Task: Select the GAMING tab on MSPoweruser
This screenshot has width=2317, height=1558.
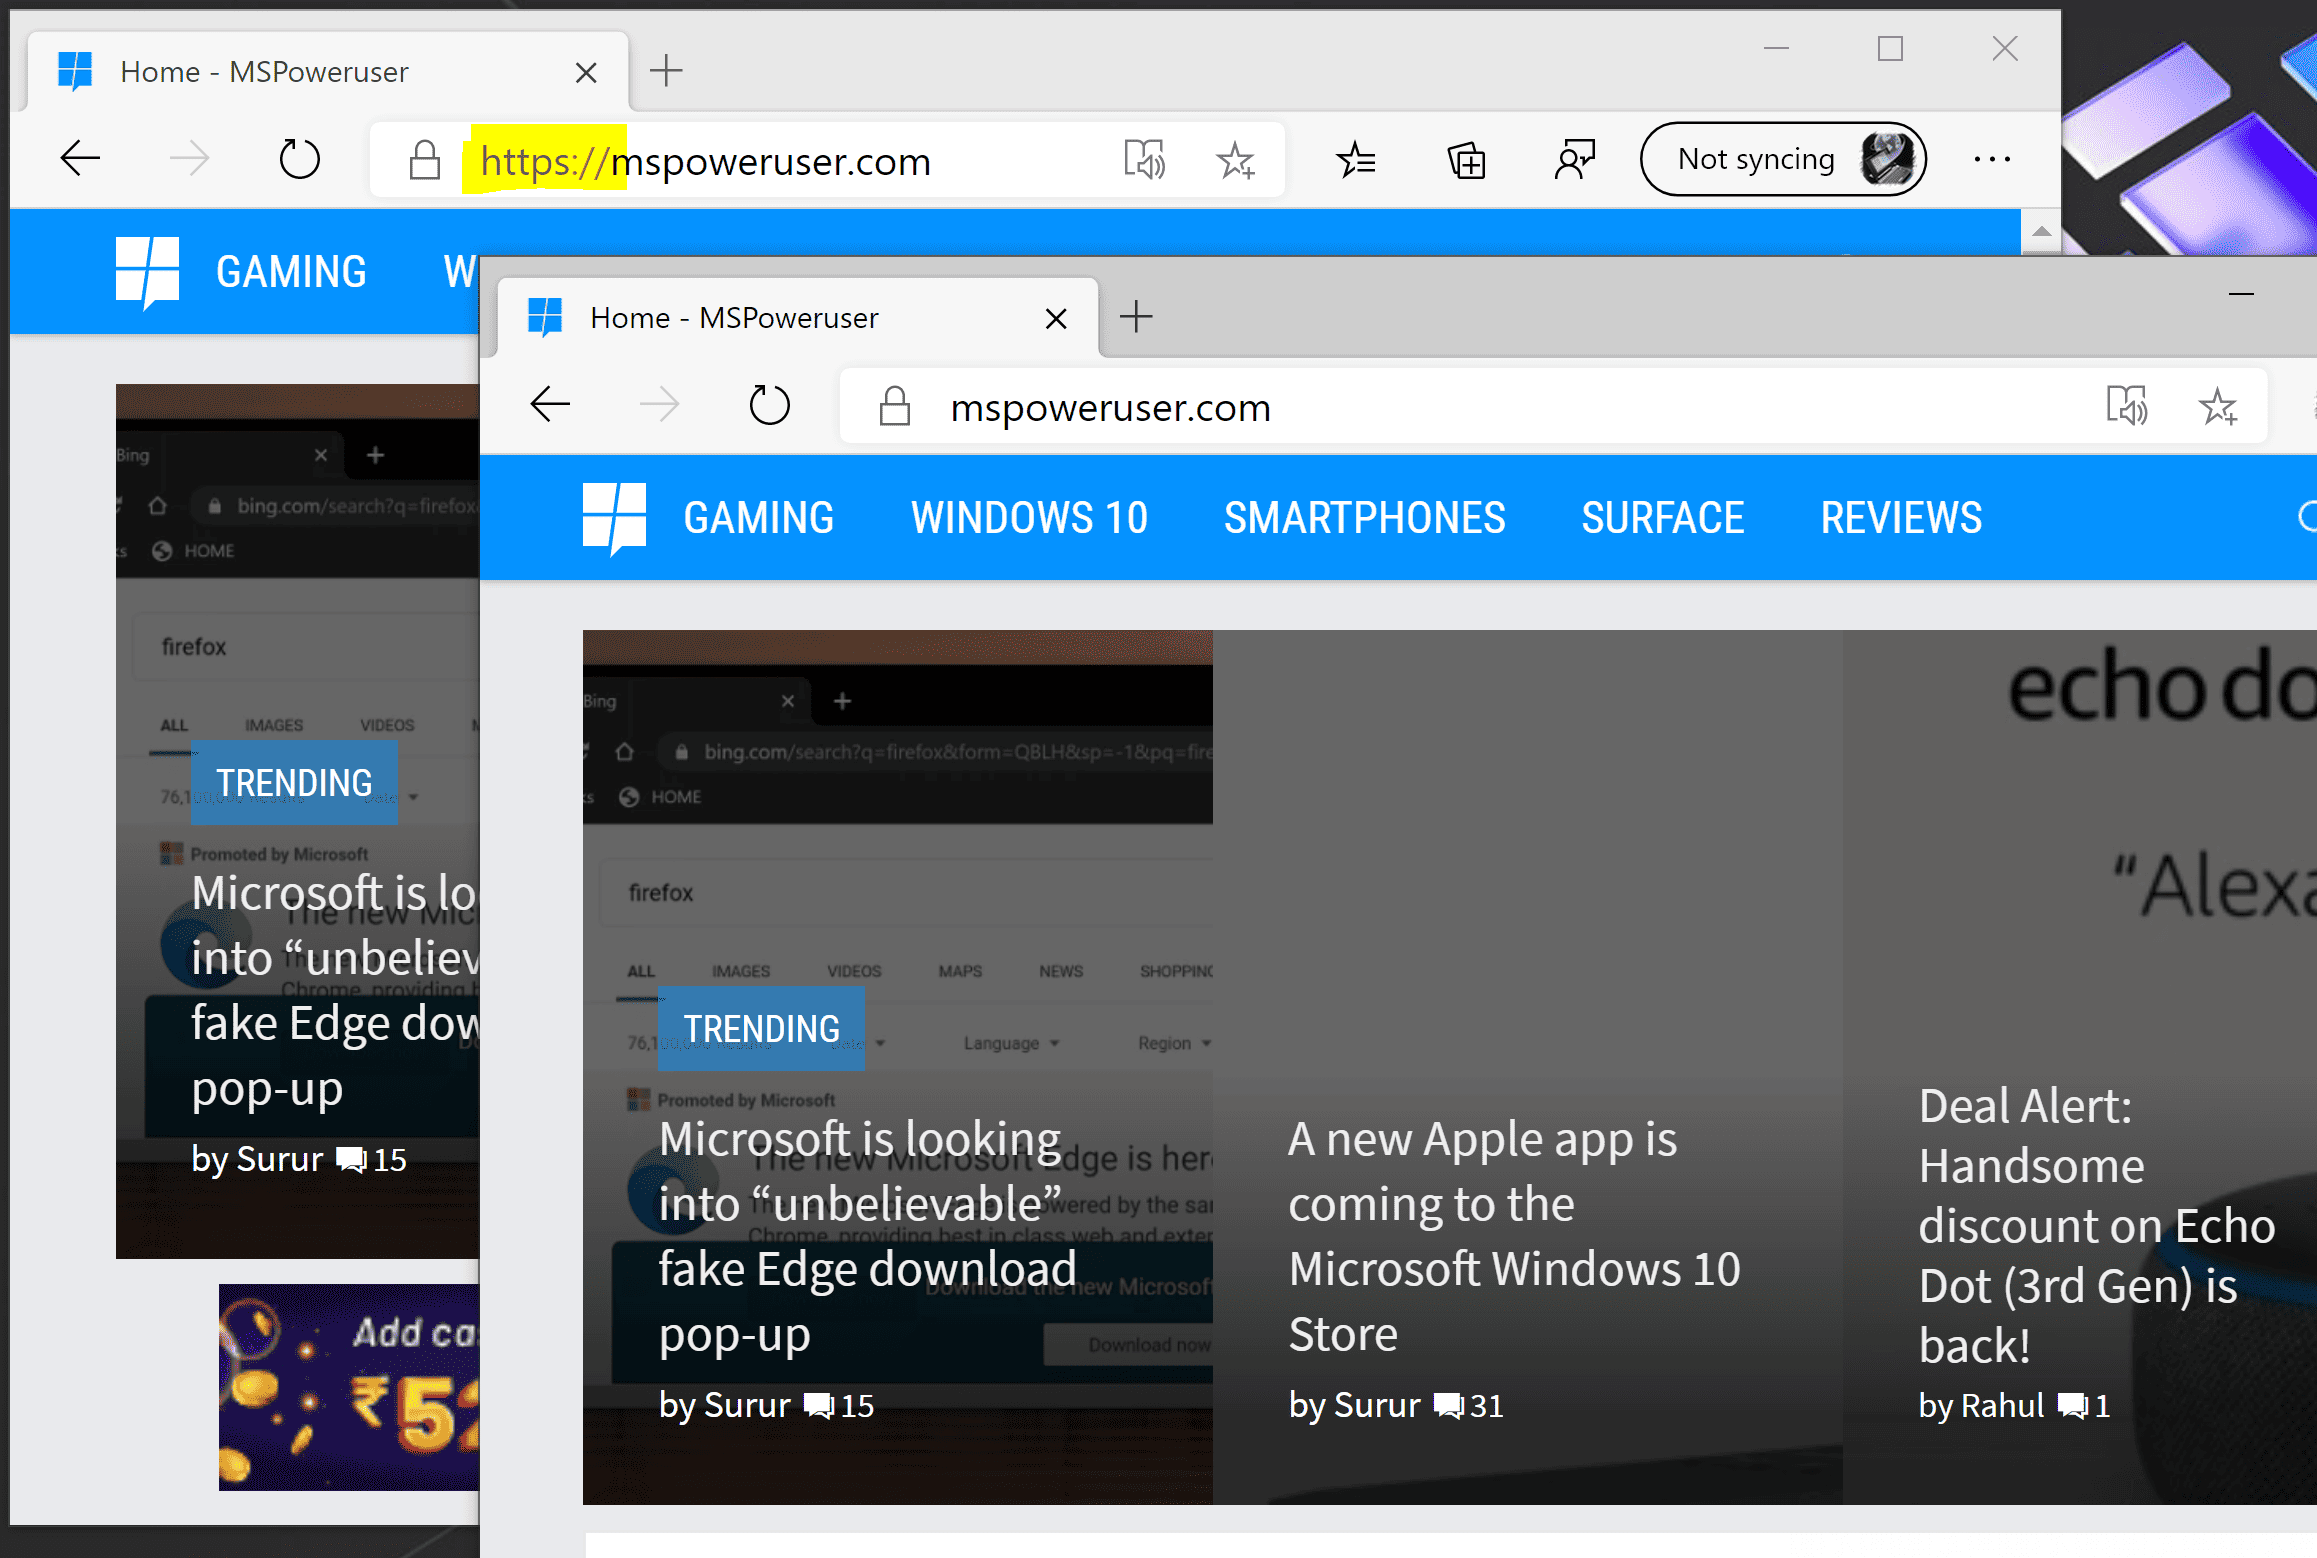Action: pyautogui.click(x=760, y=518)
